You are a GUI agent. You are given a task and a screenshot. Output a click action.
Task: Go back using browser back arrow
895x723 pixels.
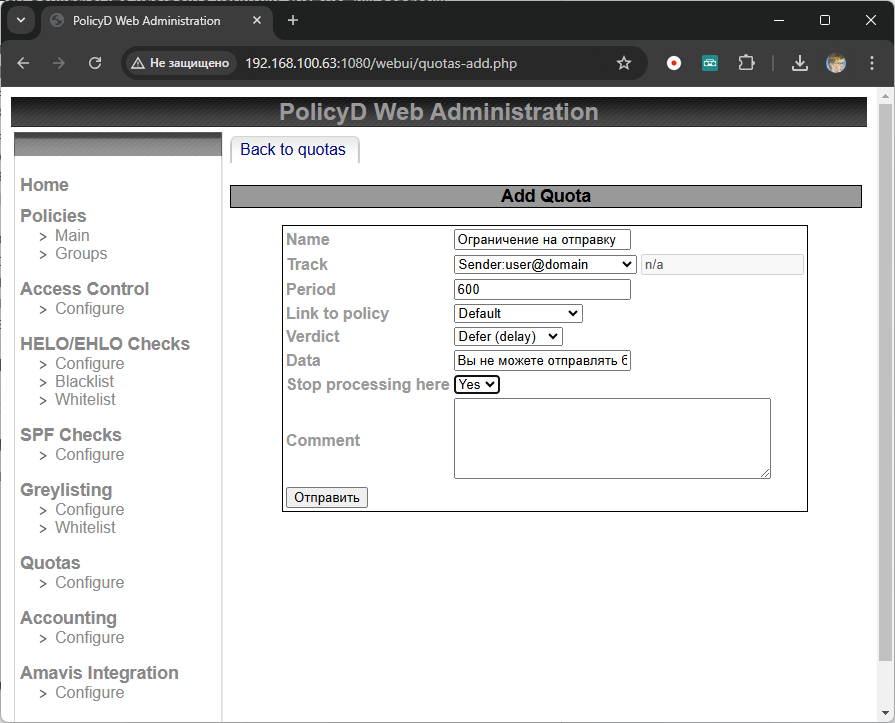(x=23, y=63)
